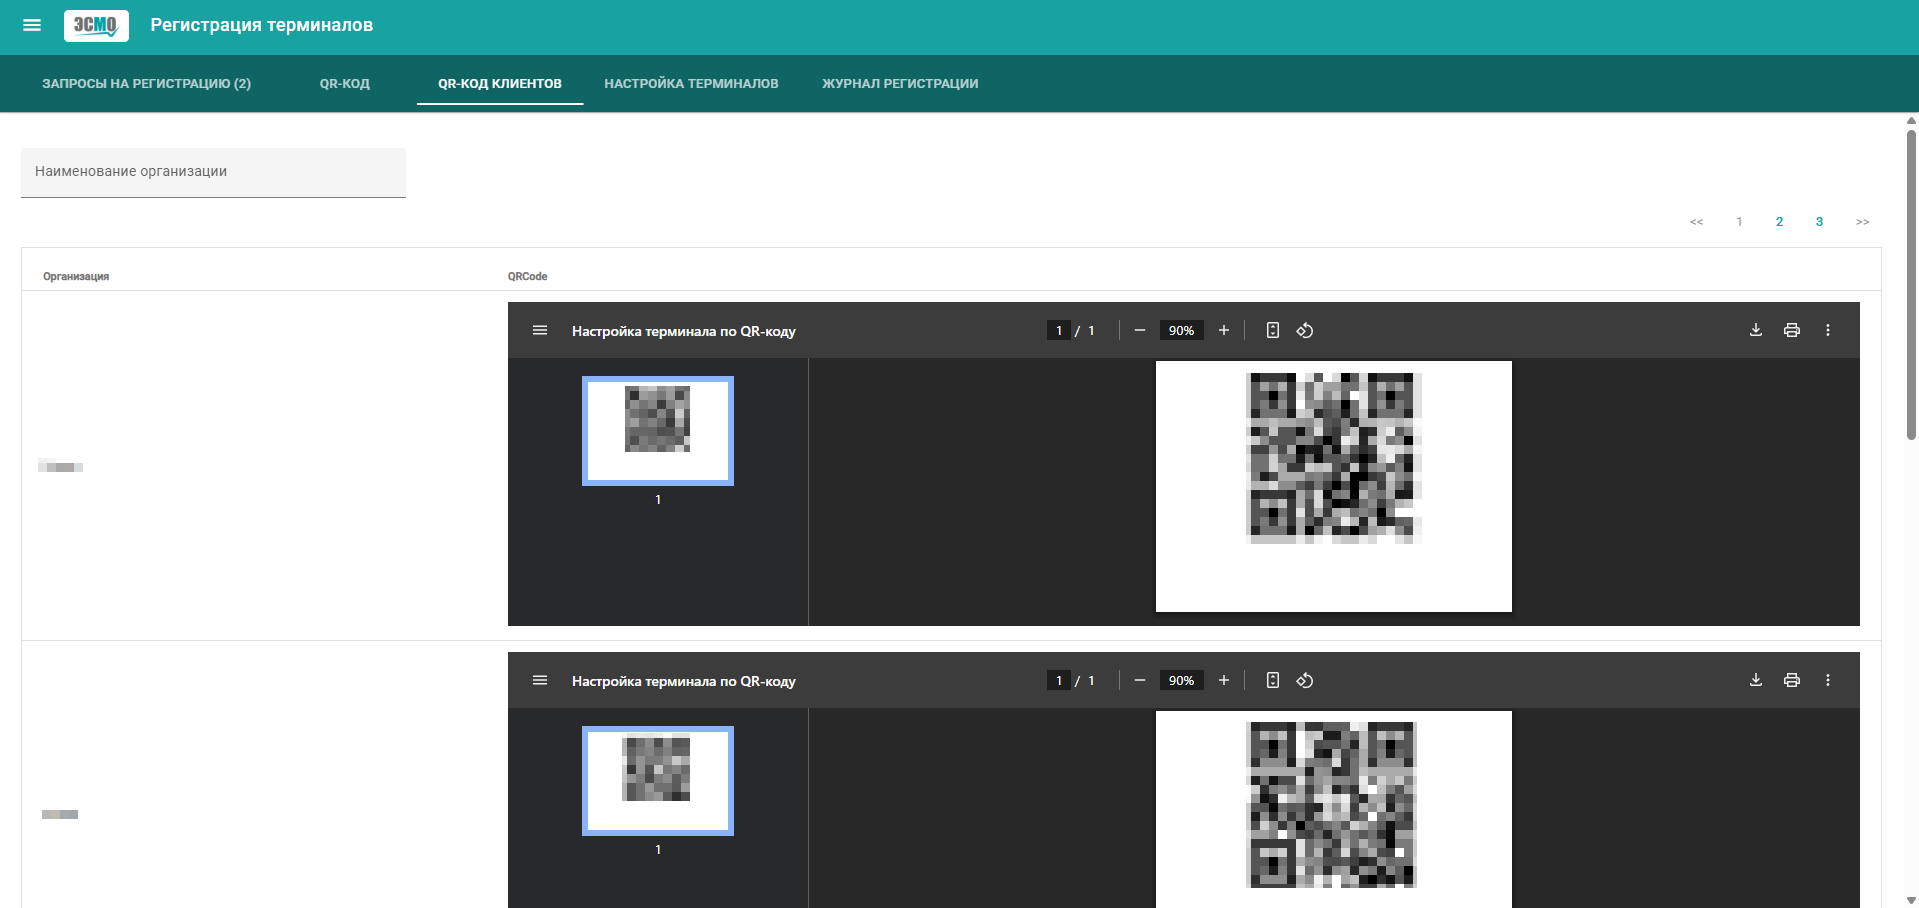Zoom out in first PDF viewer
This screenshot has height=908, width=1919.
click(x=1139, y=330)
